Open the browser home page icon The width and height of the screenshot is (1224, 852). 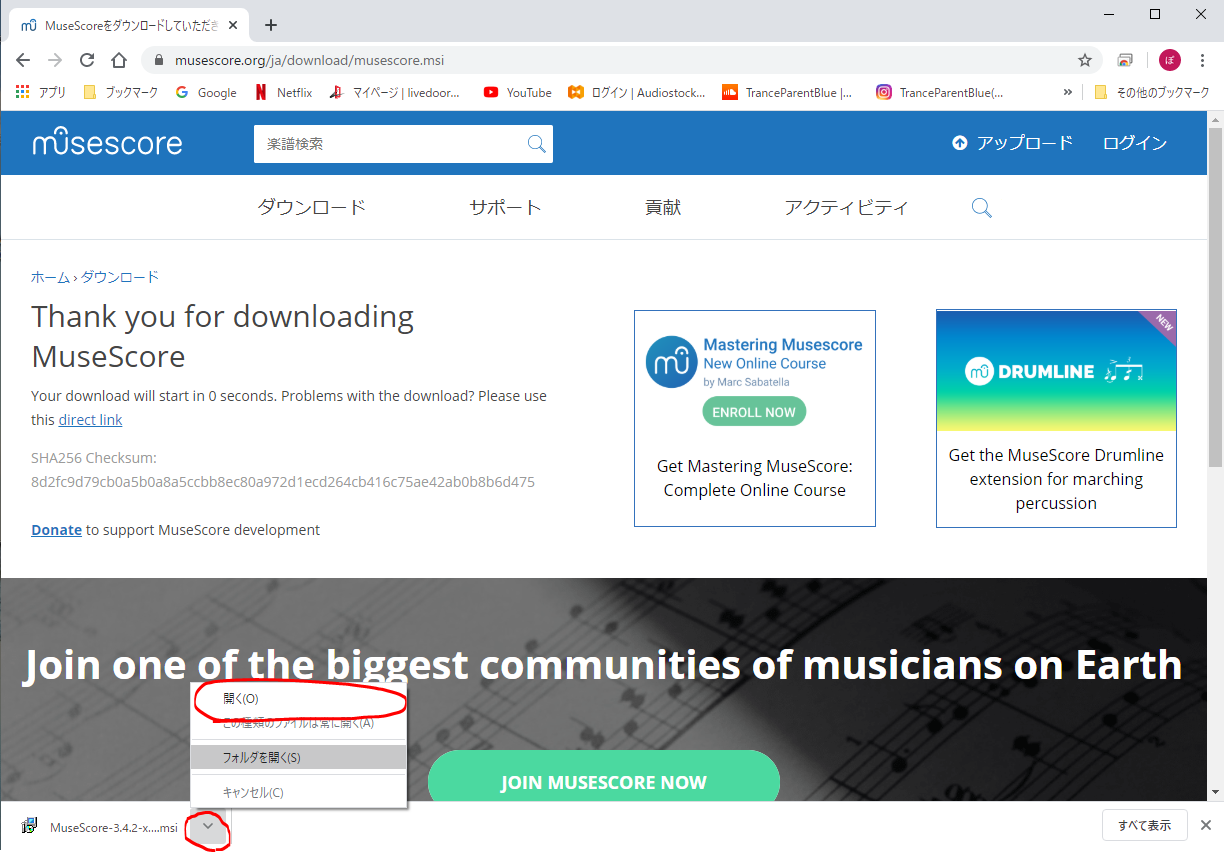click(119, 60)
